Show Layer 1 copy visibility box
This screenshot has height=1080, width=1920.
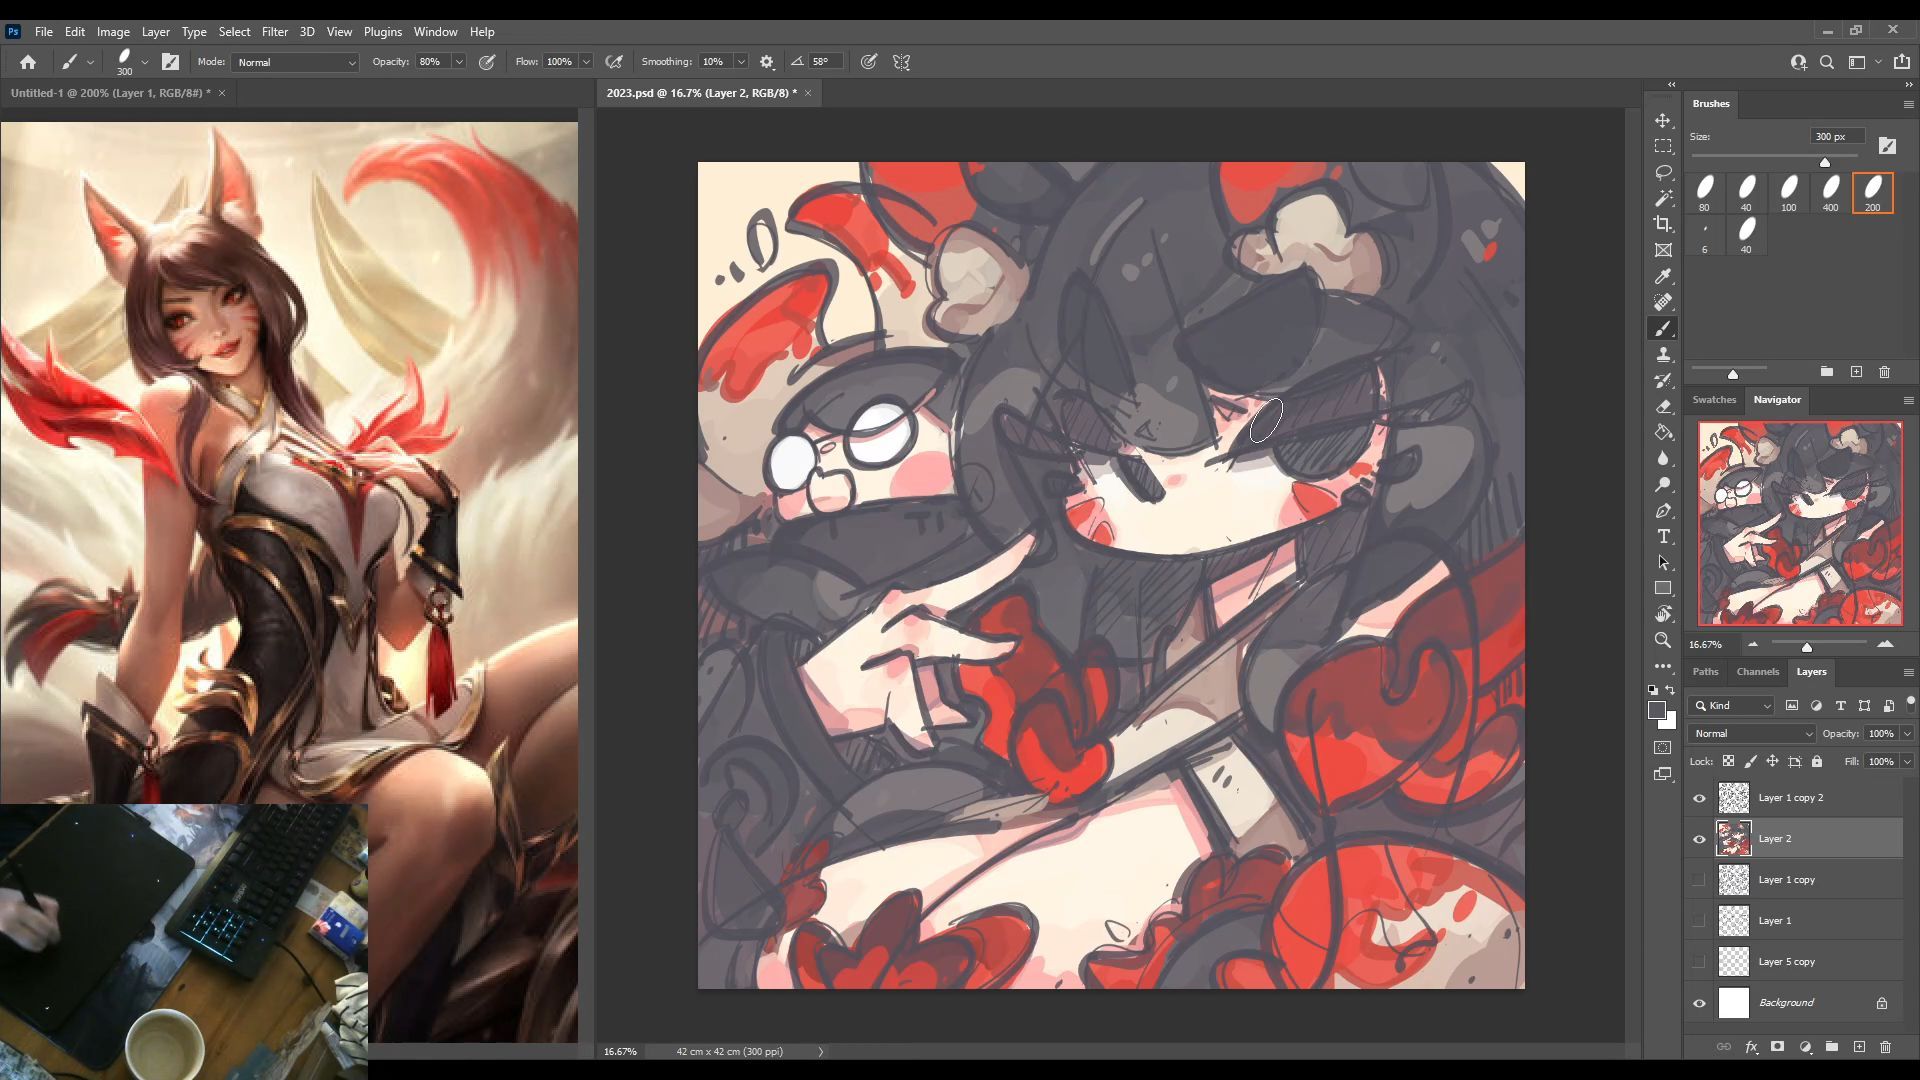click(x=1699, y=880)
